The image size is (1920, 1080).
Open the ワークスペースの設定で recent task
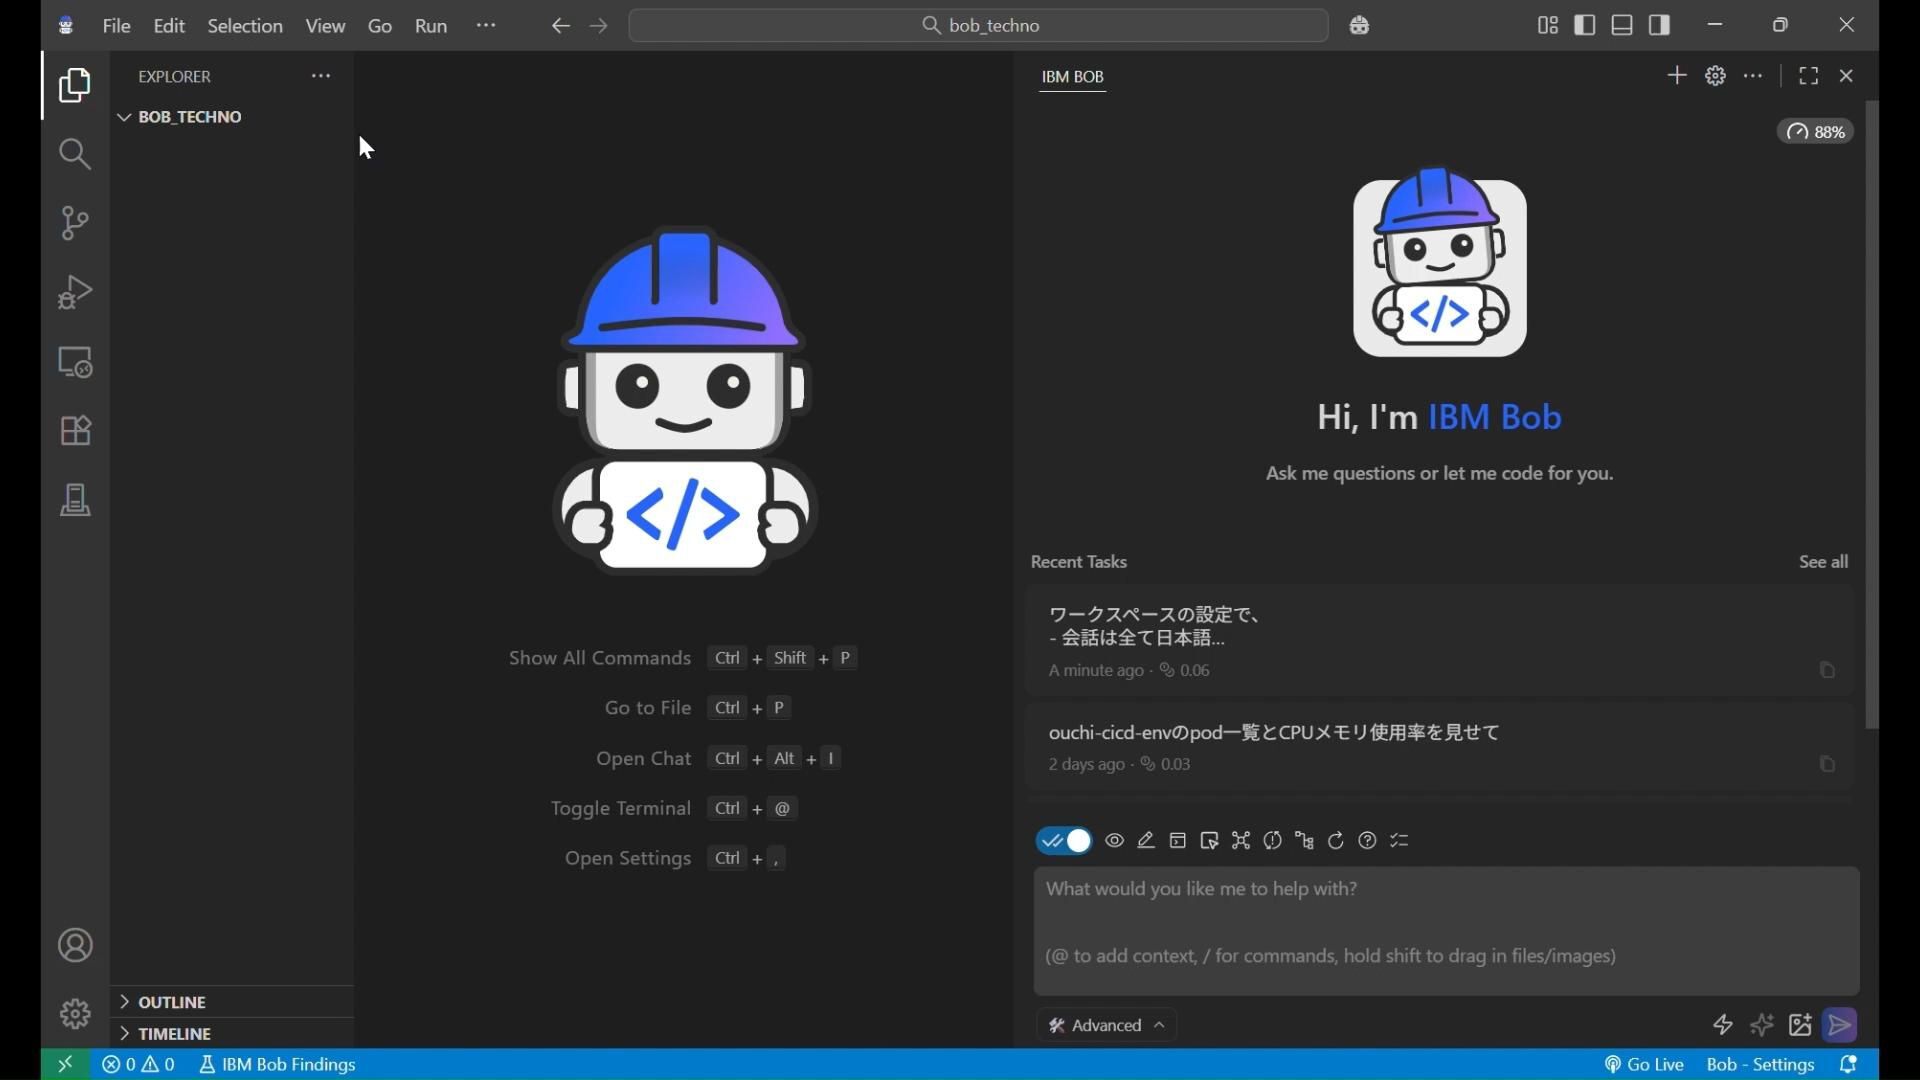pos(1440,641)
